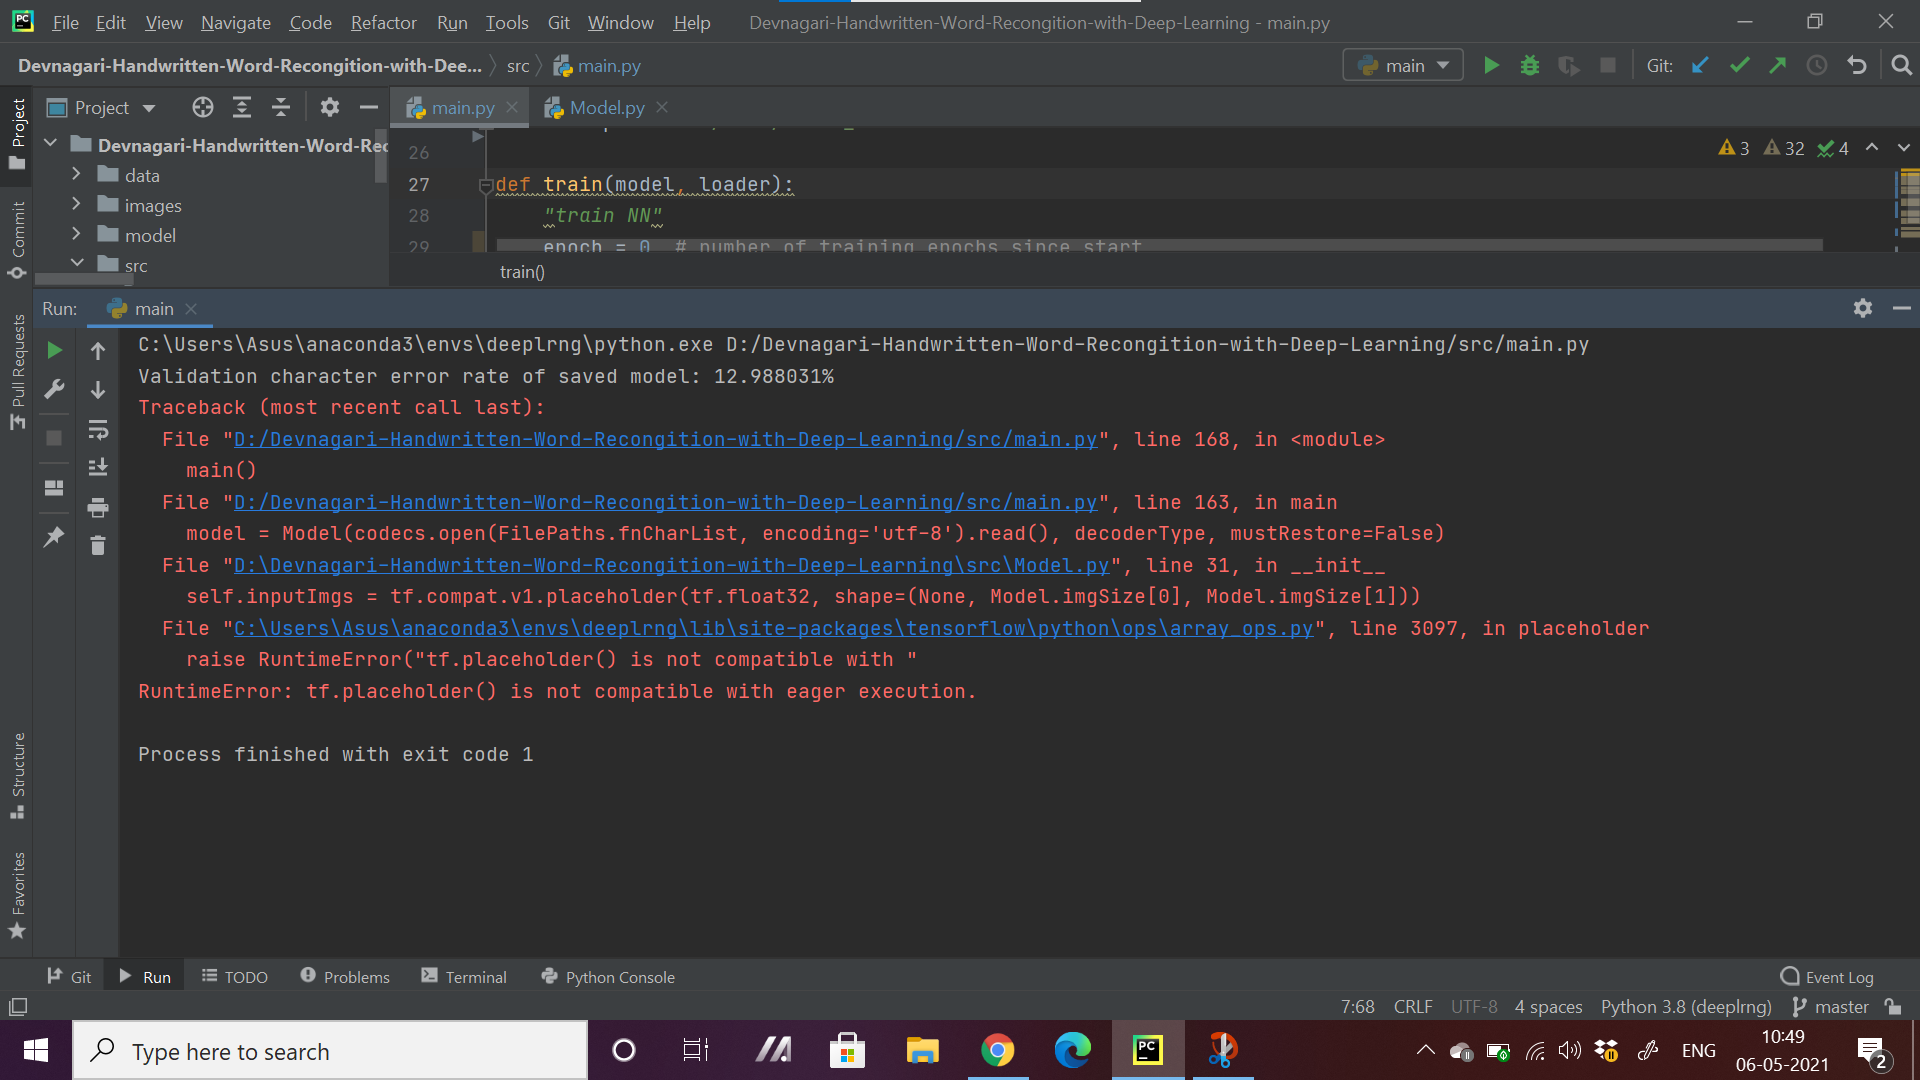Screen dimensions: 1920x1080
Task: Open Search Everywhere with the magnifier icon
Action: point(1901,64)
